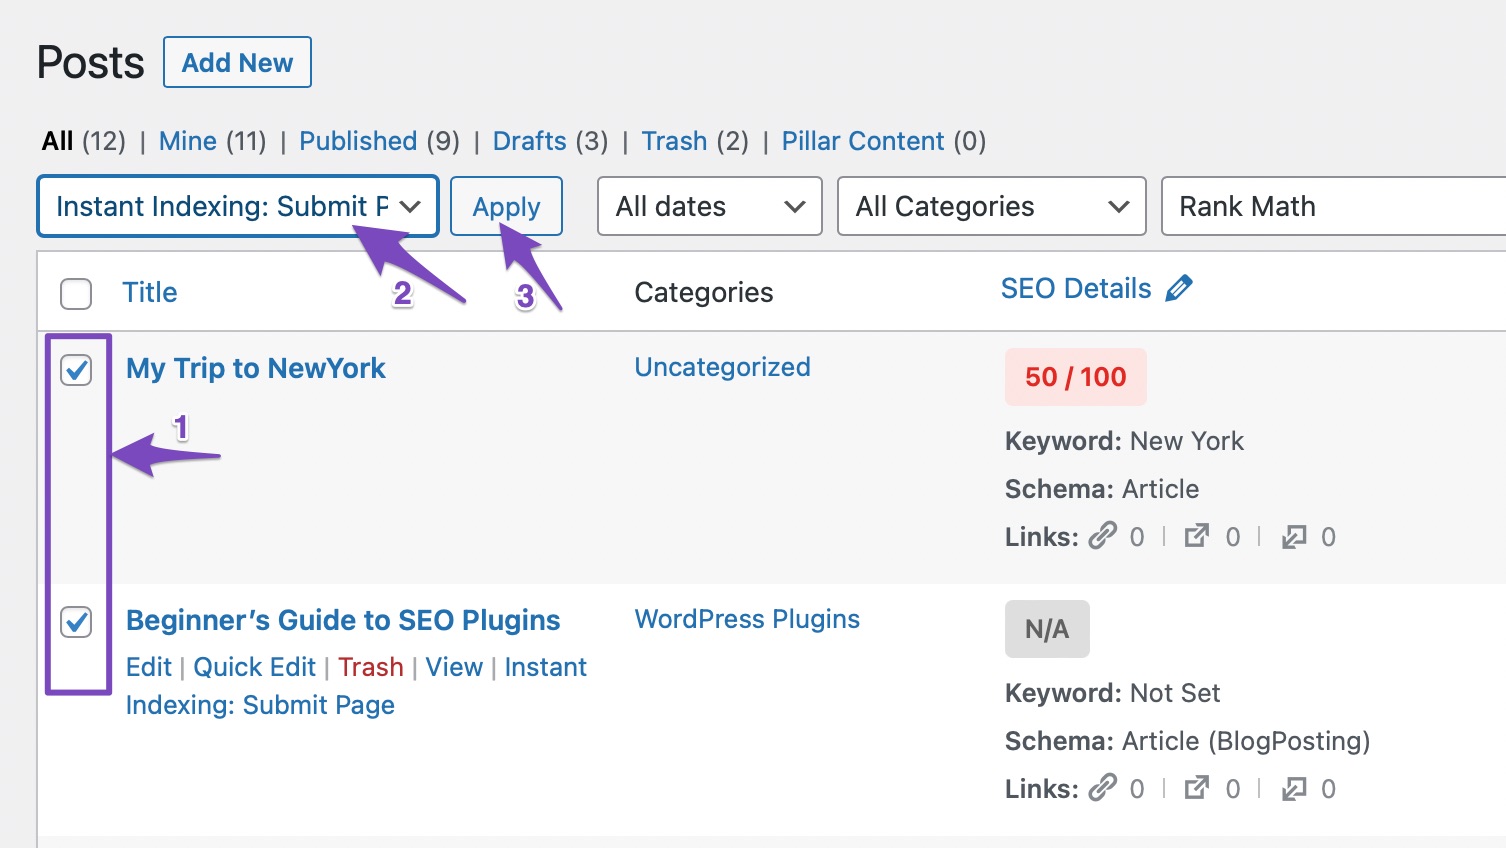Click the internal links icon for Beginner's Guide post
The height and width of the screenshot is (848, 1506).
coord(1104,788)
